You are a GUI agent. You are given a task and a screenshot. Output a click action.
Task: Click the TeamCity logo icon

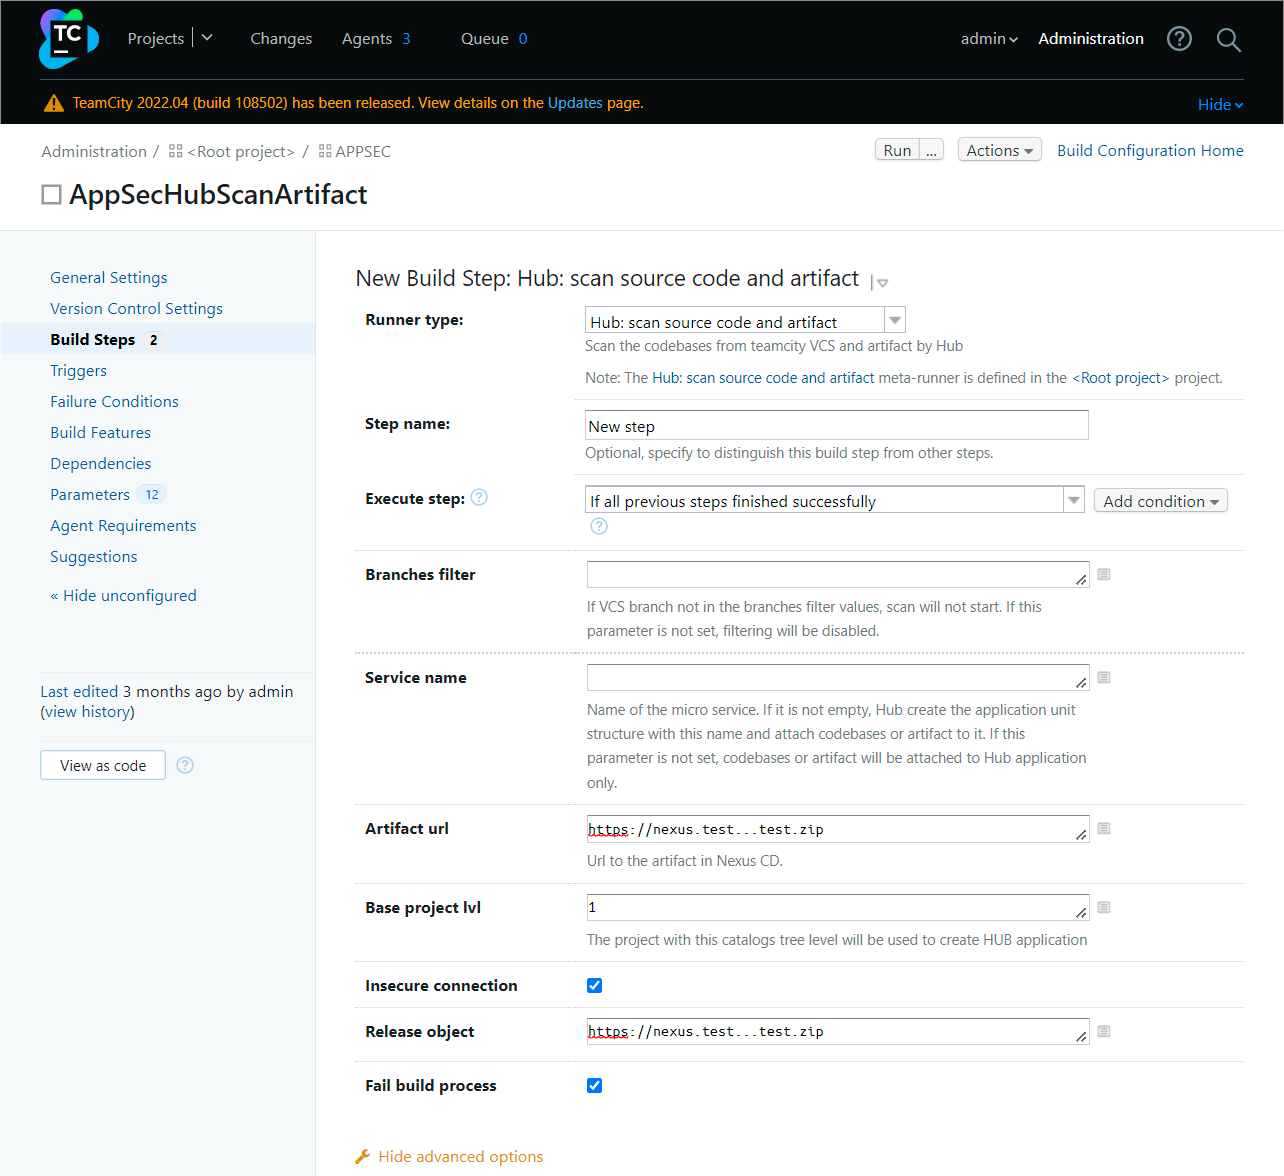coord(68,39)
